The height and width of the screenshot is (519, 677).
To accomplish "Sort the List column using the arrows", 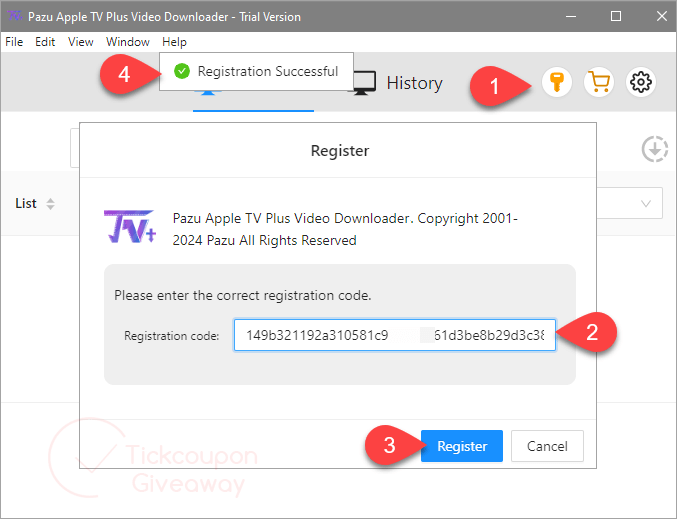I will coord(51,204).
